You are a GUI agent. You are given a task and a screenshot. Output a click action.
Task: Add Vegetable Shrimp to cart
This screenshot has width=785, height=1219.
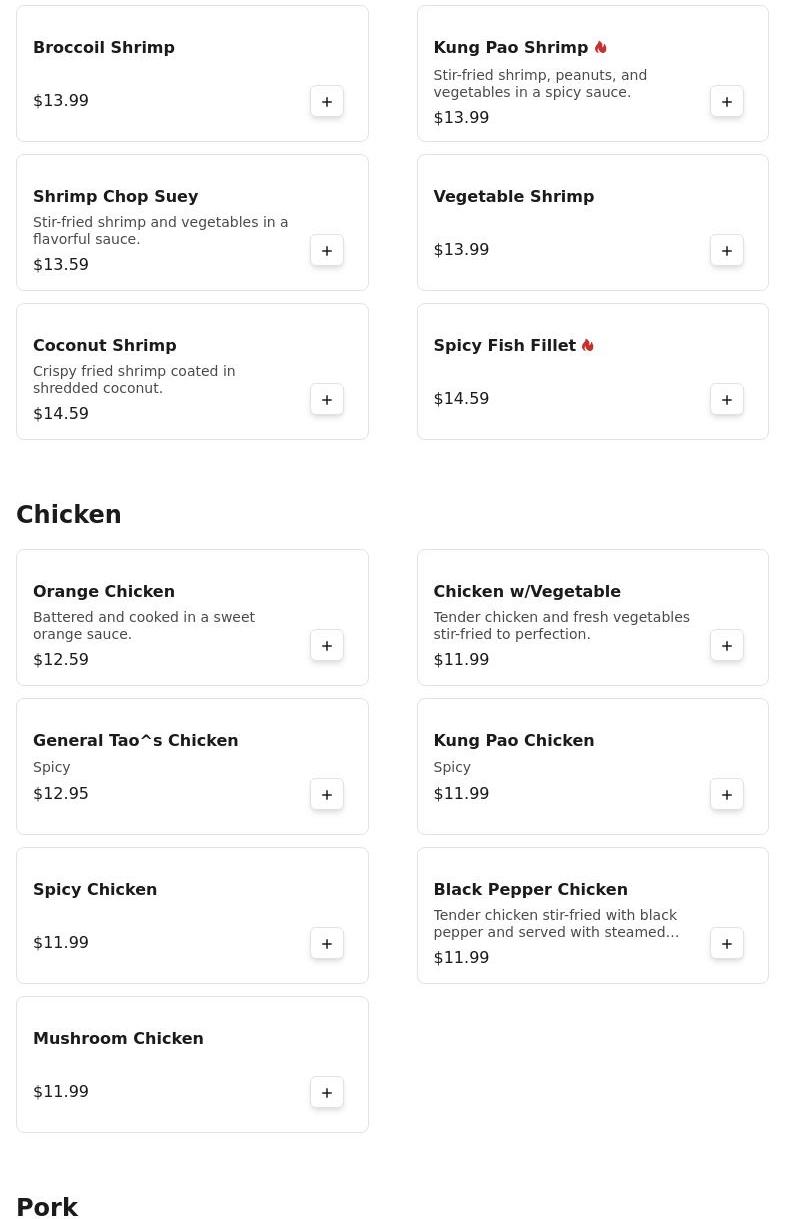pos(727,250)
